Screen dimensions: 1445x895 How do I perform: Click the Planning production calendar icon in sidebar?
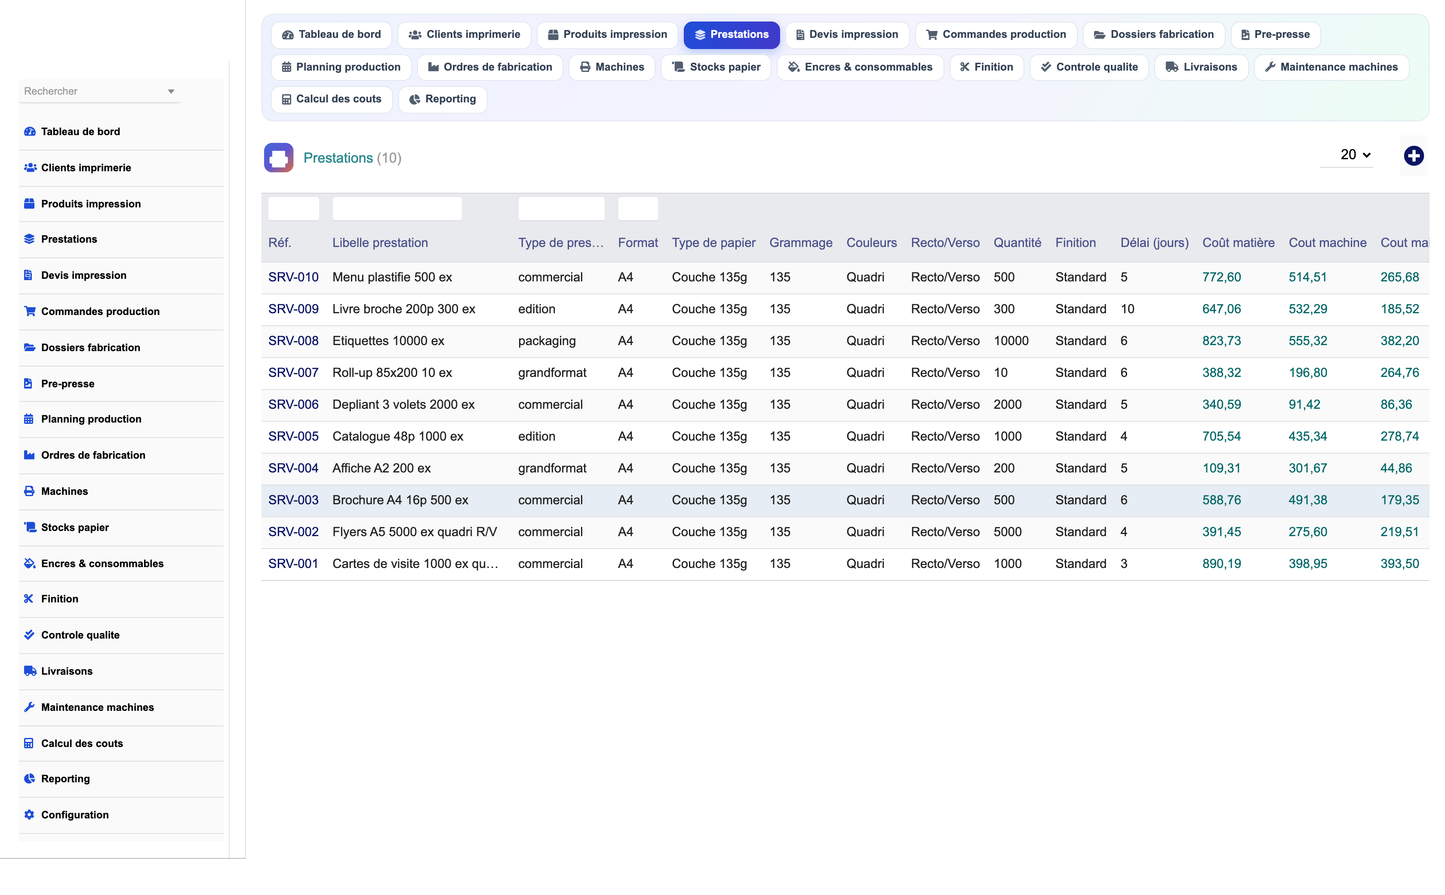29,419
